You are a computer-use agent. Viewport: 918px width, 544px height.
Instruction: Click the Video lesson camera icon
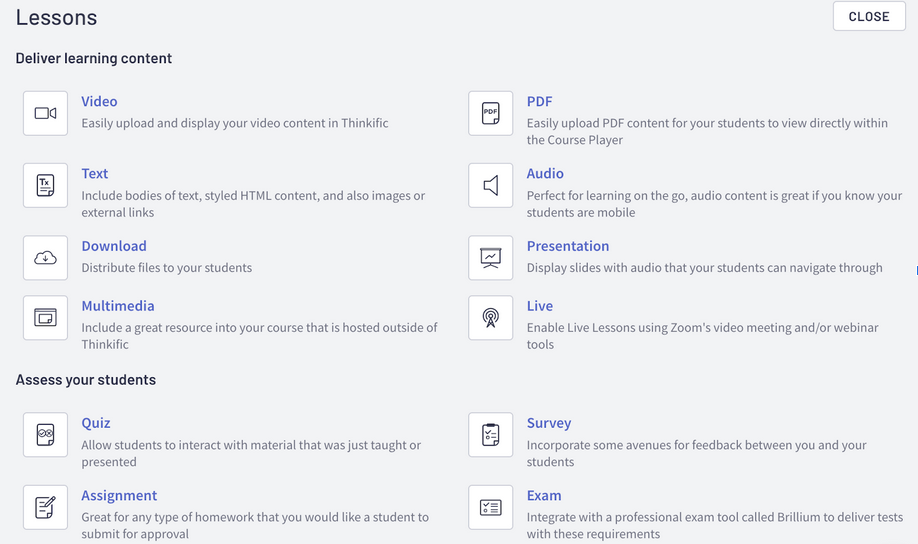[x=45, y=113]
